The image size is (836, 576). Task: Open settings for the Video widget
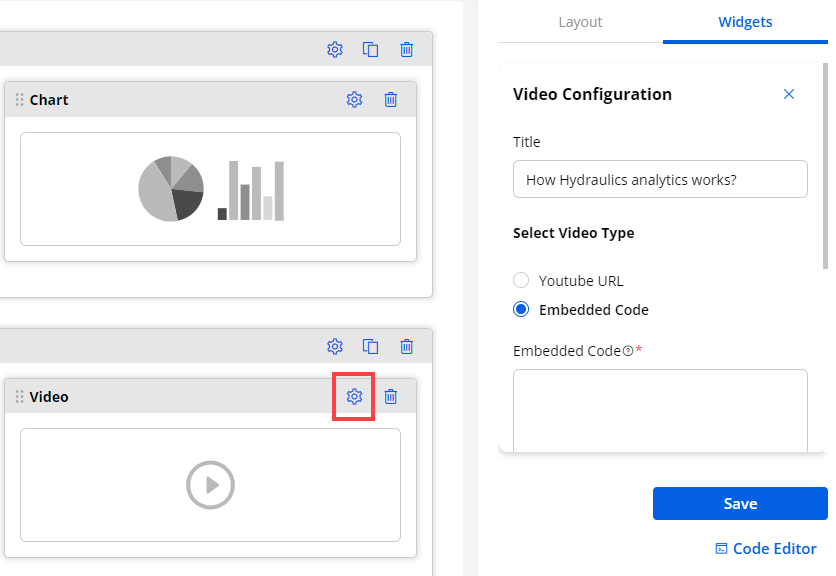pos(354,397)
